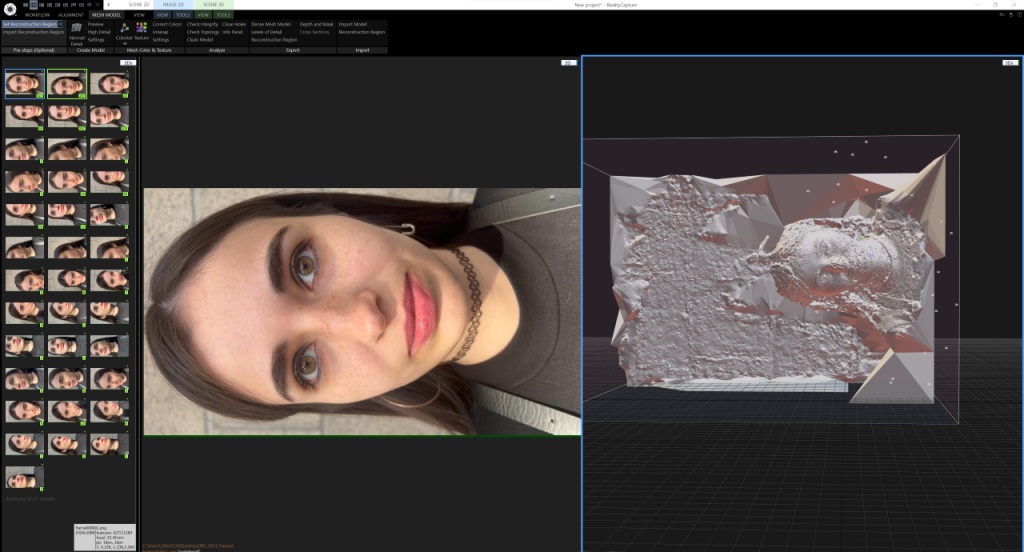The image size is (1024, 552).
Task: Click Preview in Create Model group
Action: [95, 24]
